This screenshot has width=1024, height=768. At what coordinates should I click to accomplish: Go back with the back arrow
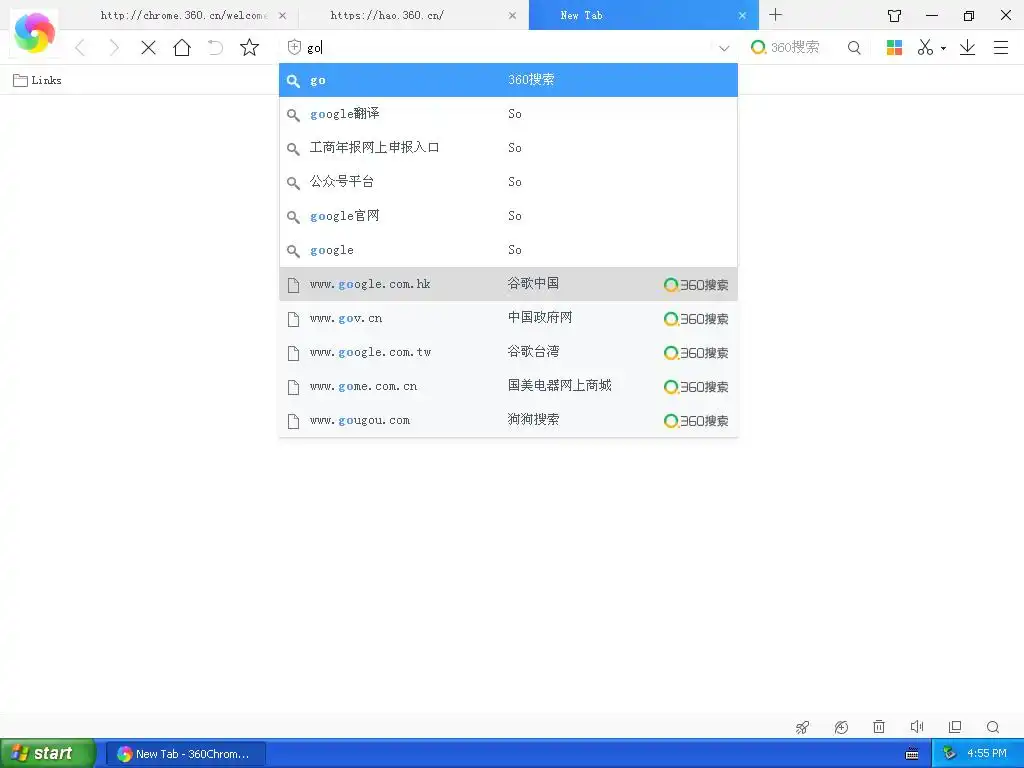(x=80, y=47)
